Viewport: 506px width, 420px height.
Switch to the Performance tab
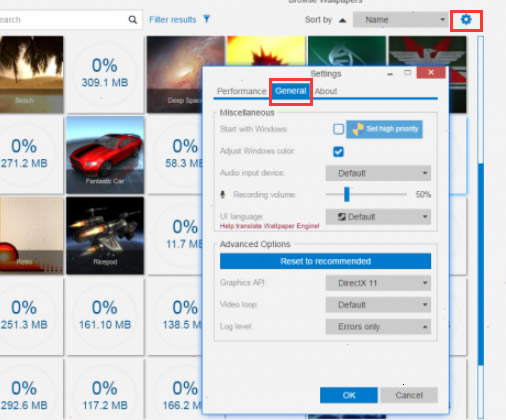pyautogui.click(x=241, y=91)
